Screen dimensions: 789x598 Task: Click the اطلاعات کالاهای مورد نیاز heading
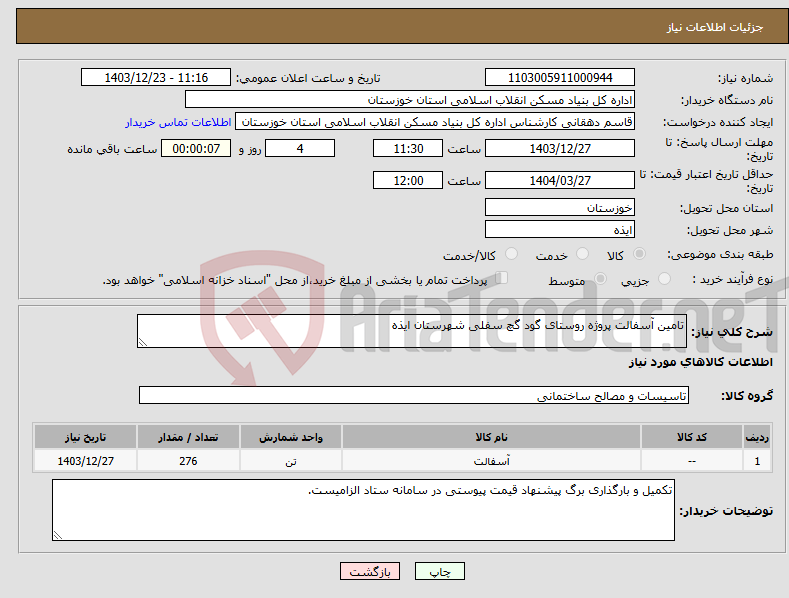pos(700,362)
